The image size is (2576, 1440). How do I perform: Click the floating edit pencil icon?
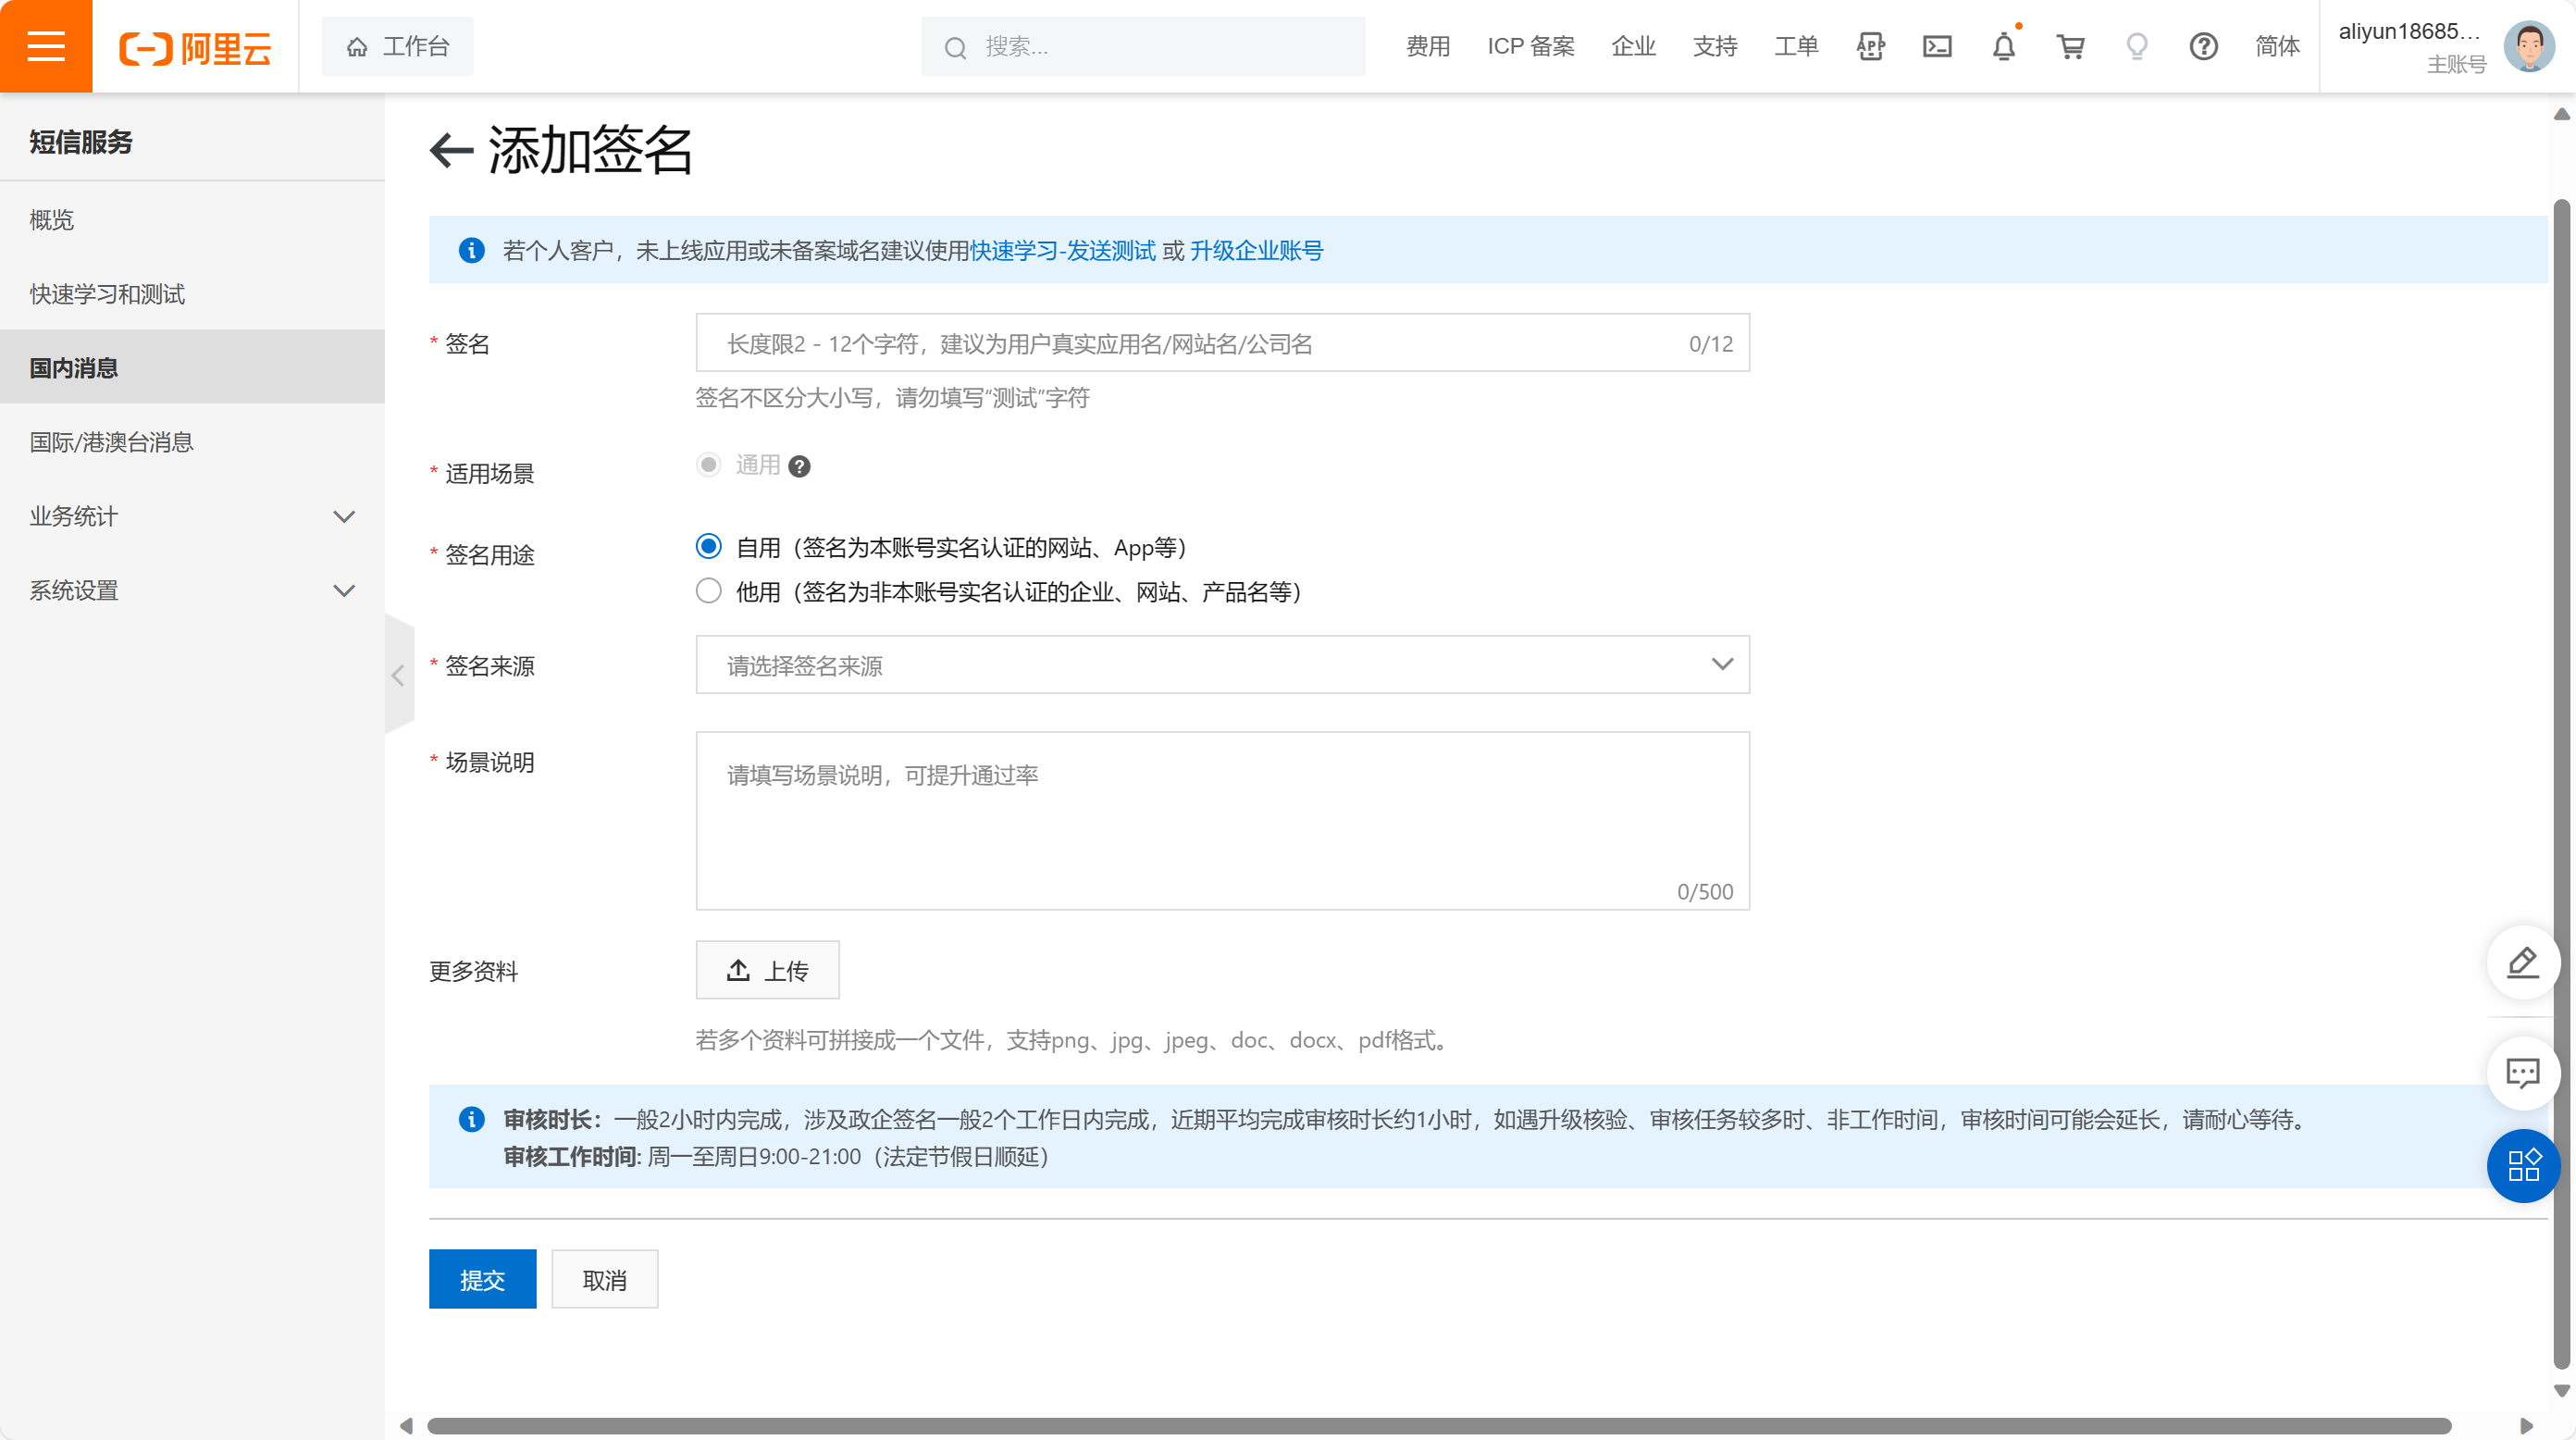pyautogui.click(x=2522, y=962)
